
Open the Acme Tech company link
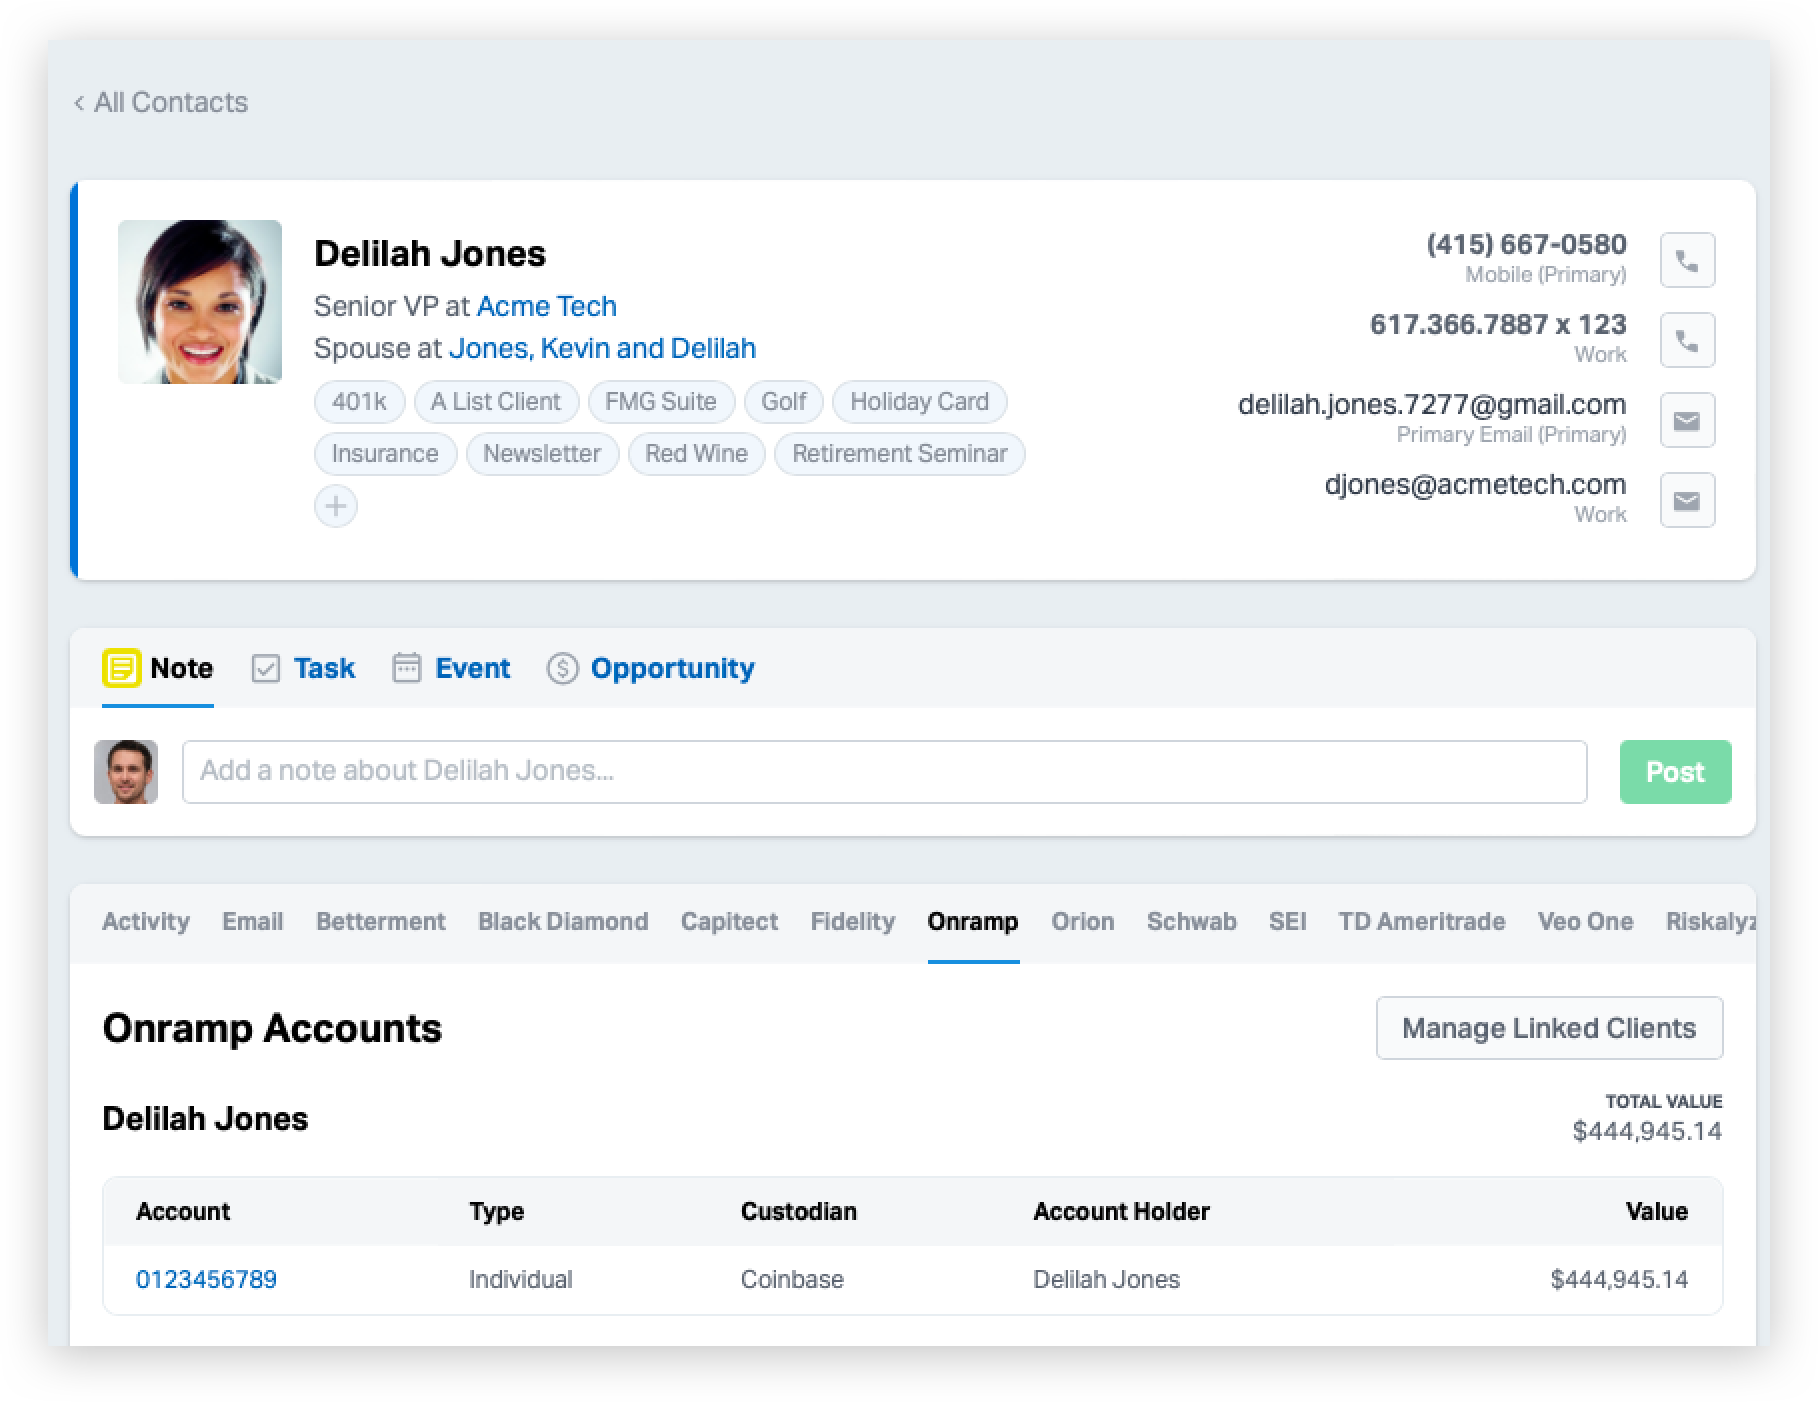547,306
